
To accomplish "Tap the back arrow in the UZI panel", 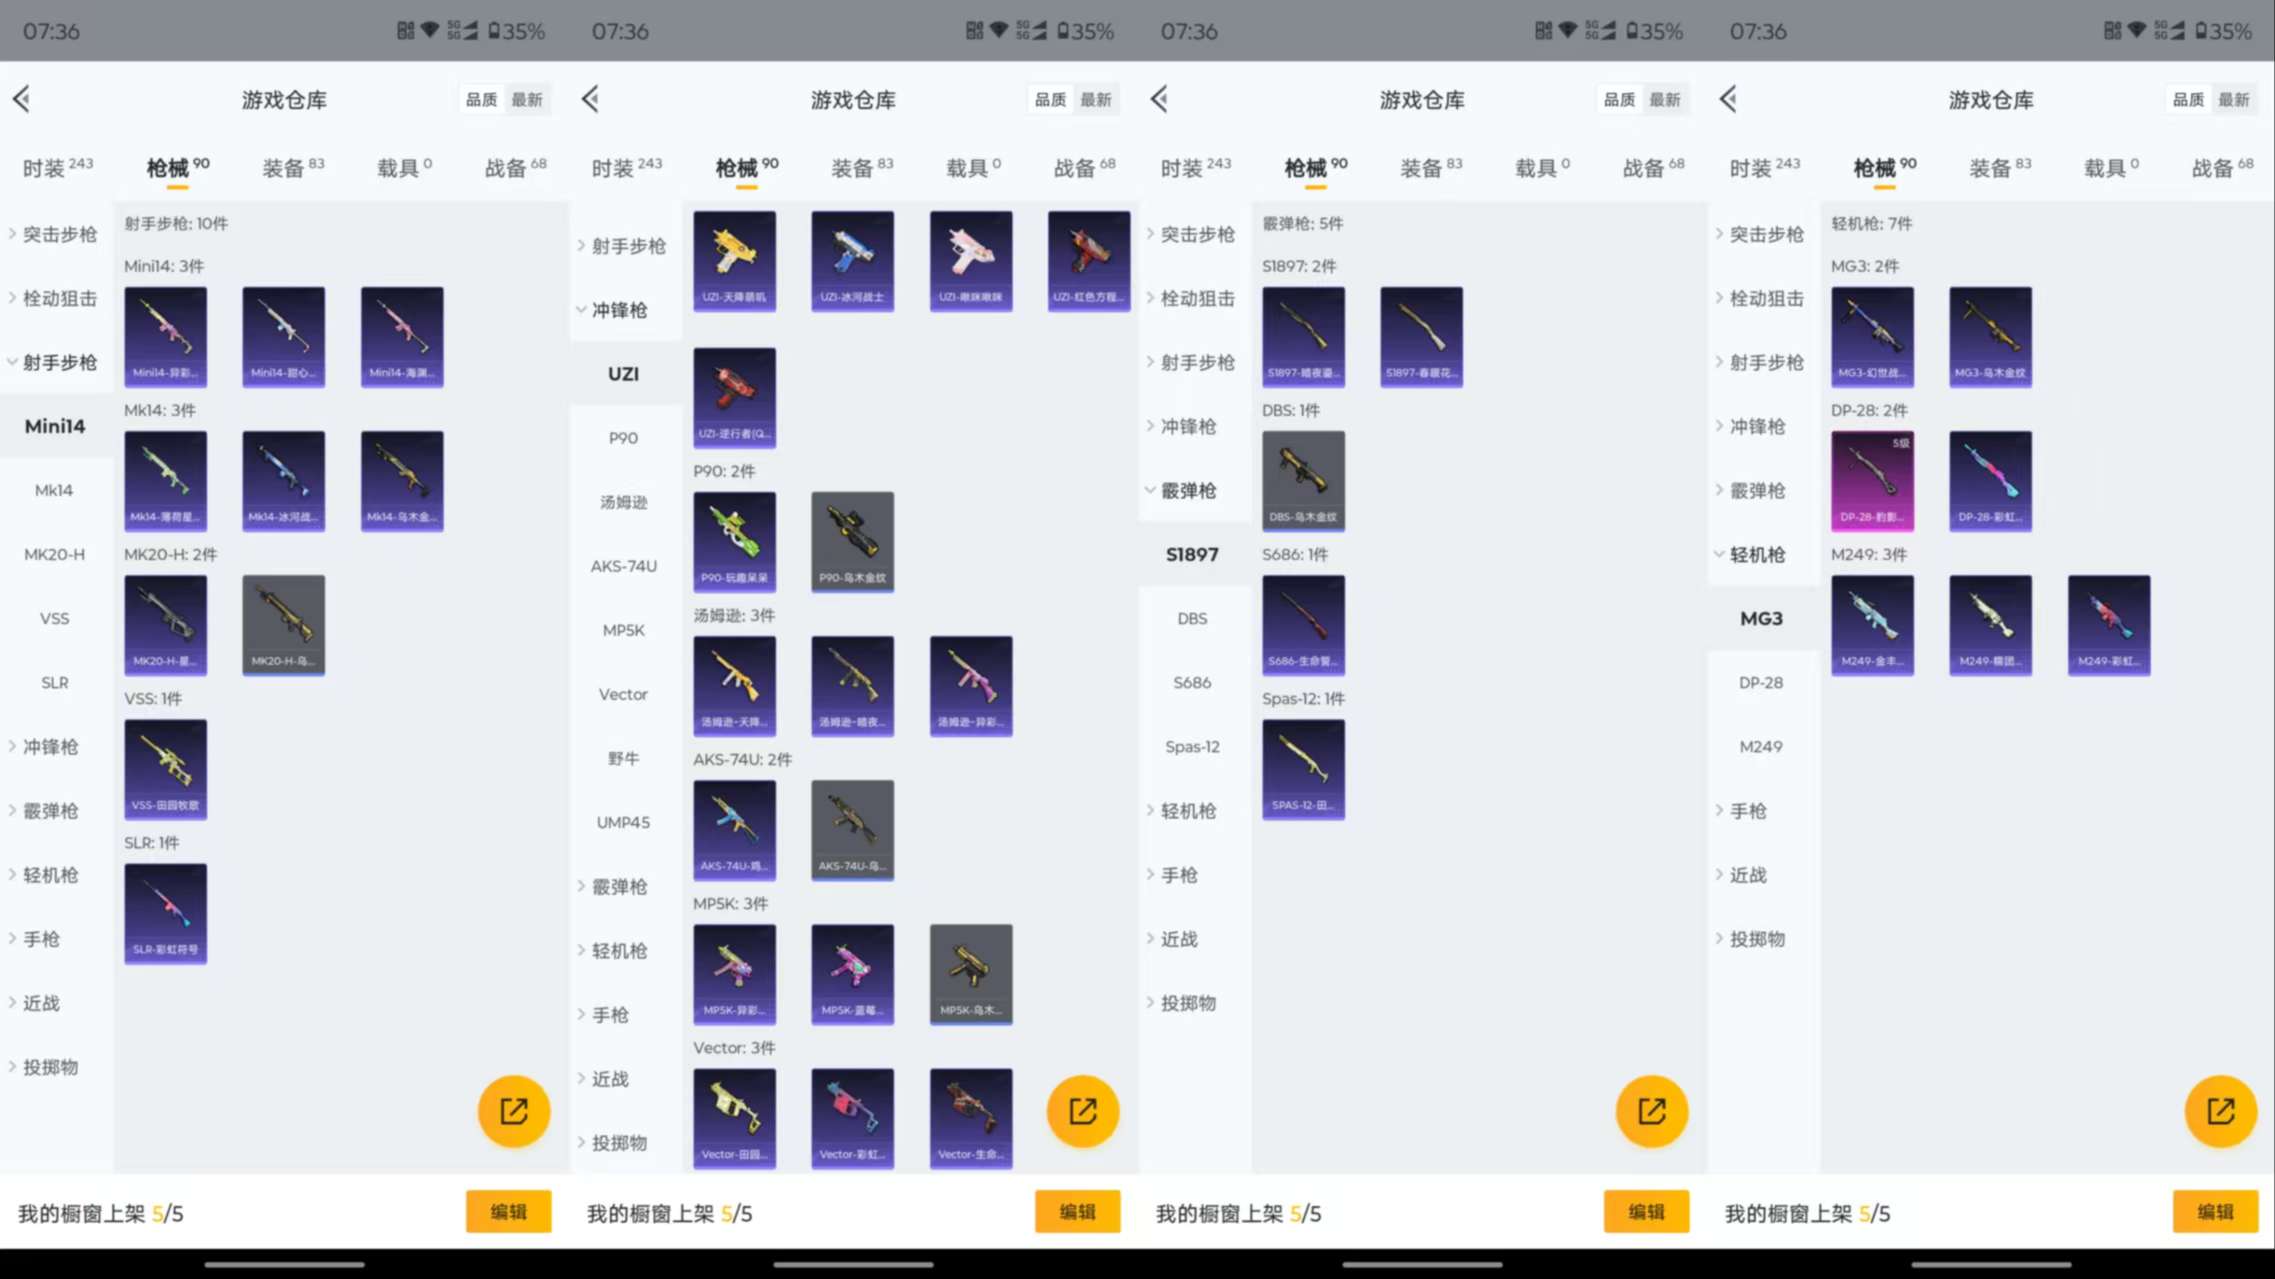I will tap(590, 99).
